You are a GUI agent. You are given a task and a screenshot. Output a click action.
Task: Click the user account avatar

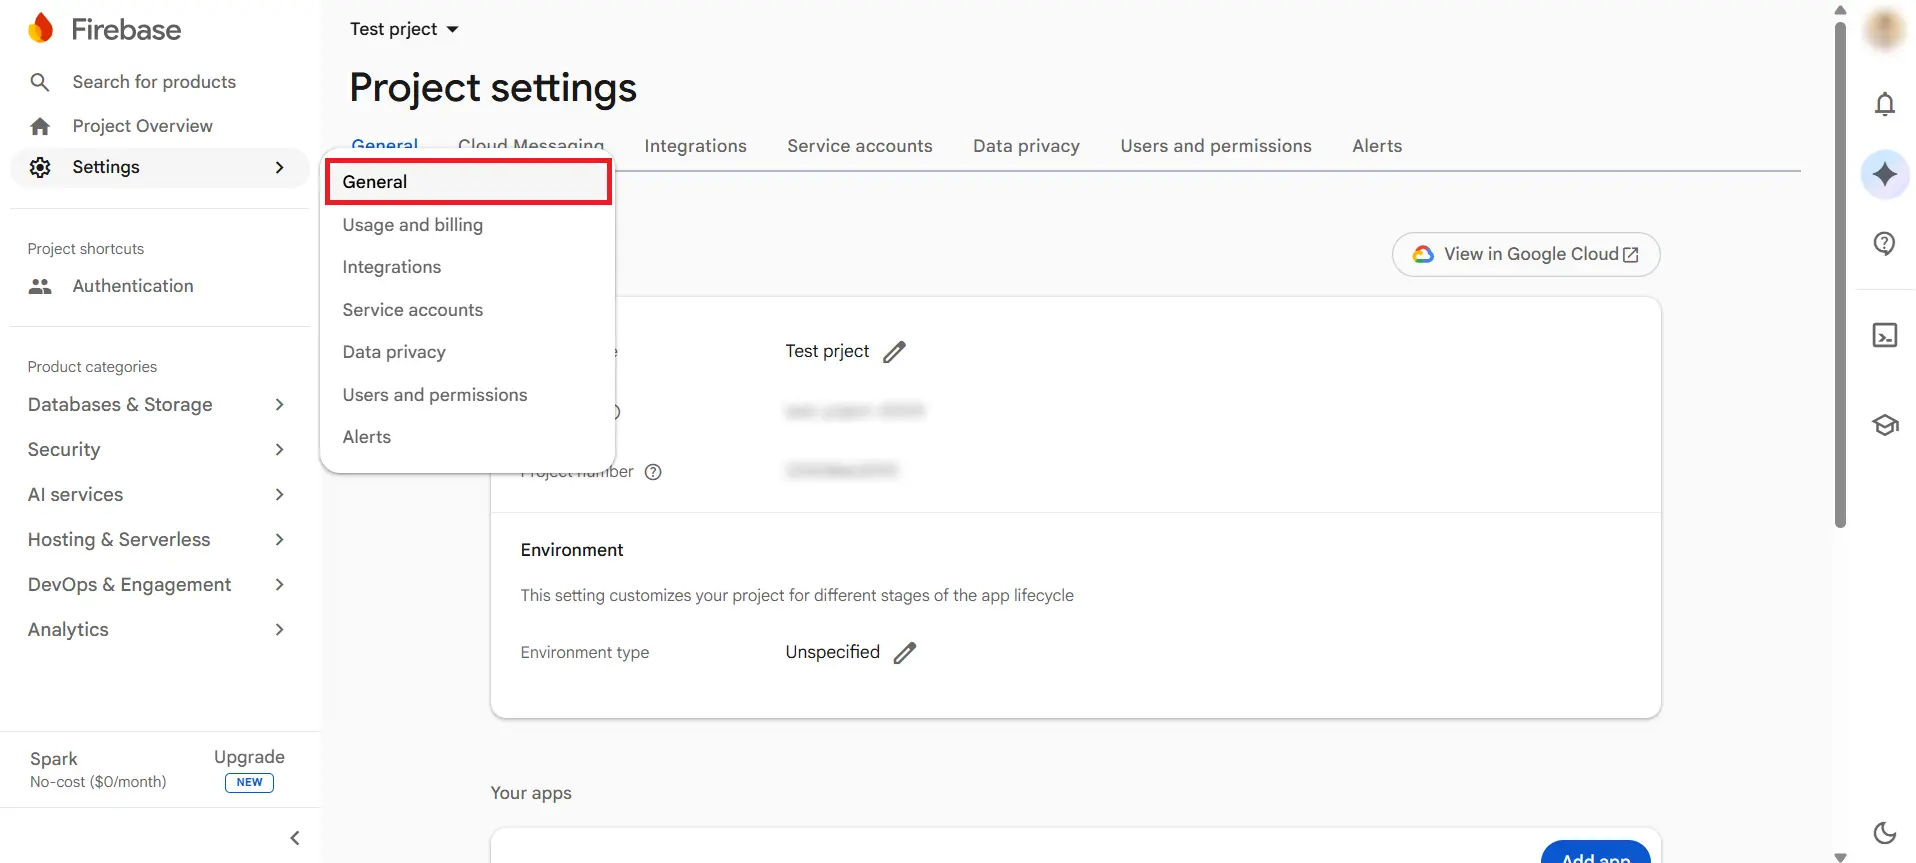1885,28
